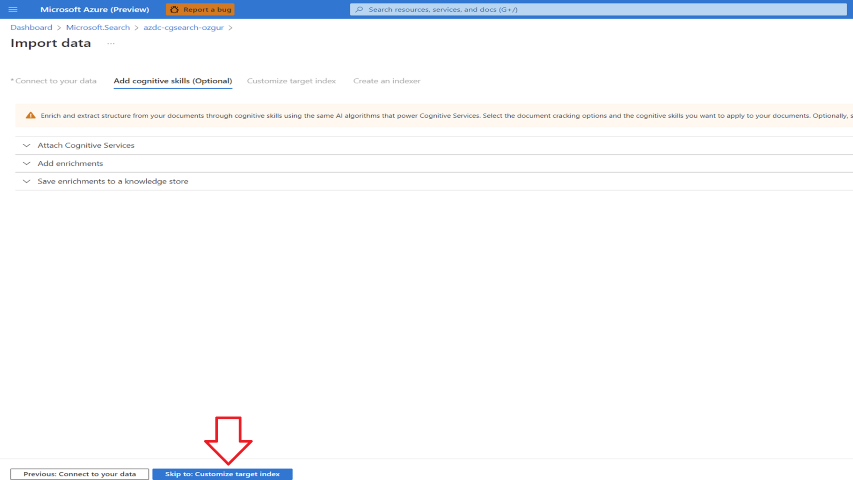Click Report a bug button
This screenshot has height=480, width=853.
(200, 9)
